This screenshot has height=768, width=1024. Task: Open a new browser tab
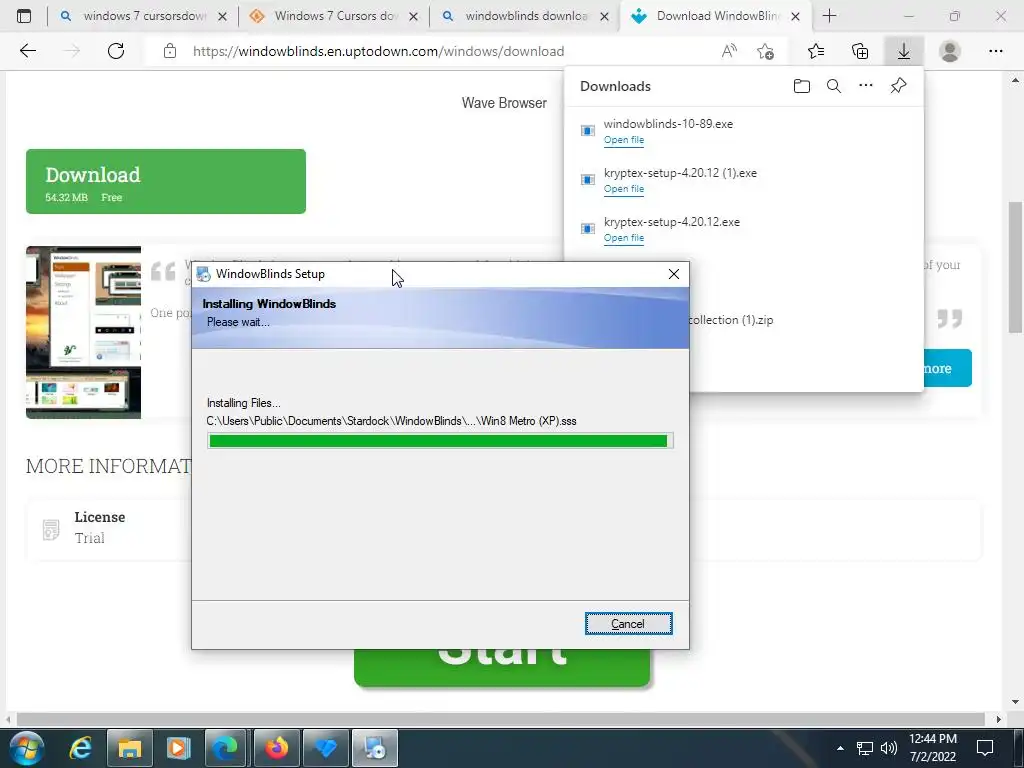point(829,16)
